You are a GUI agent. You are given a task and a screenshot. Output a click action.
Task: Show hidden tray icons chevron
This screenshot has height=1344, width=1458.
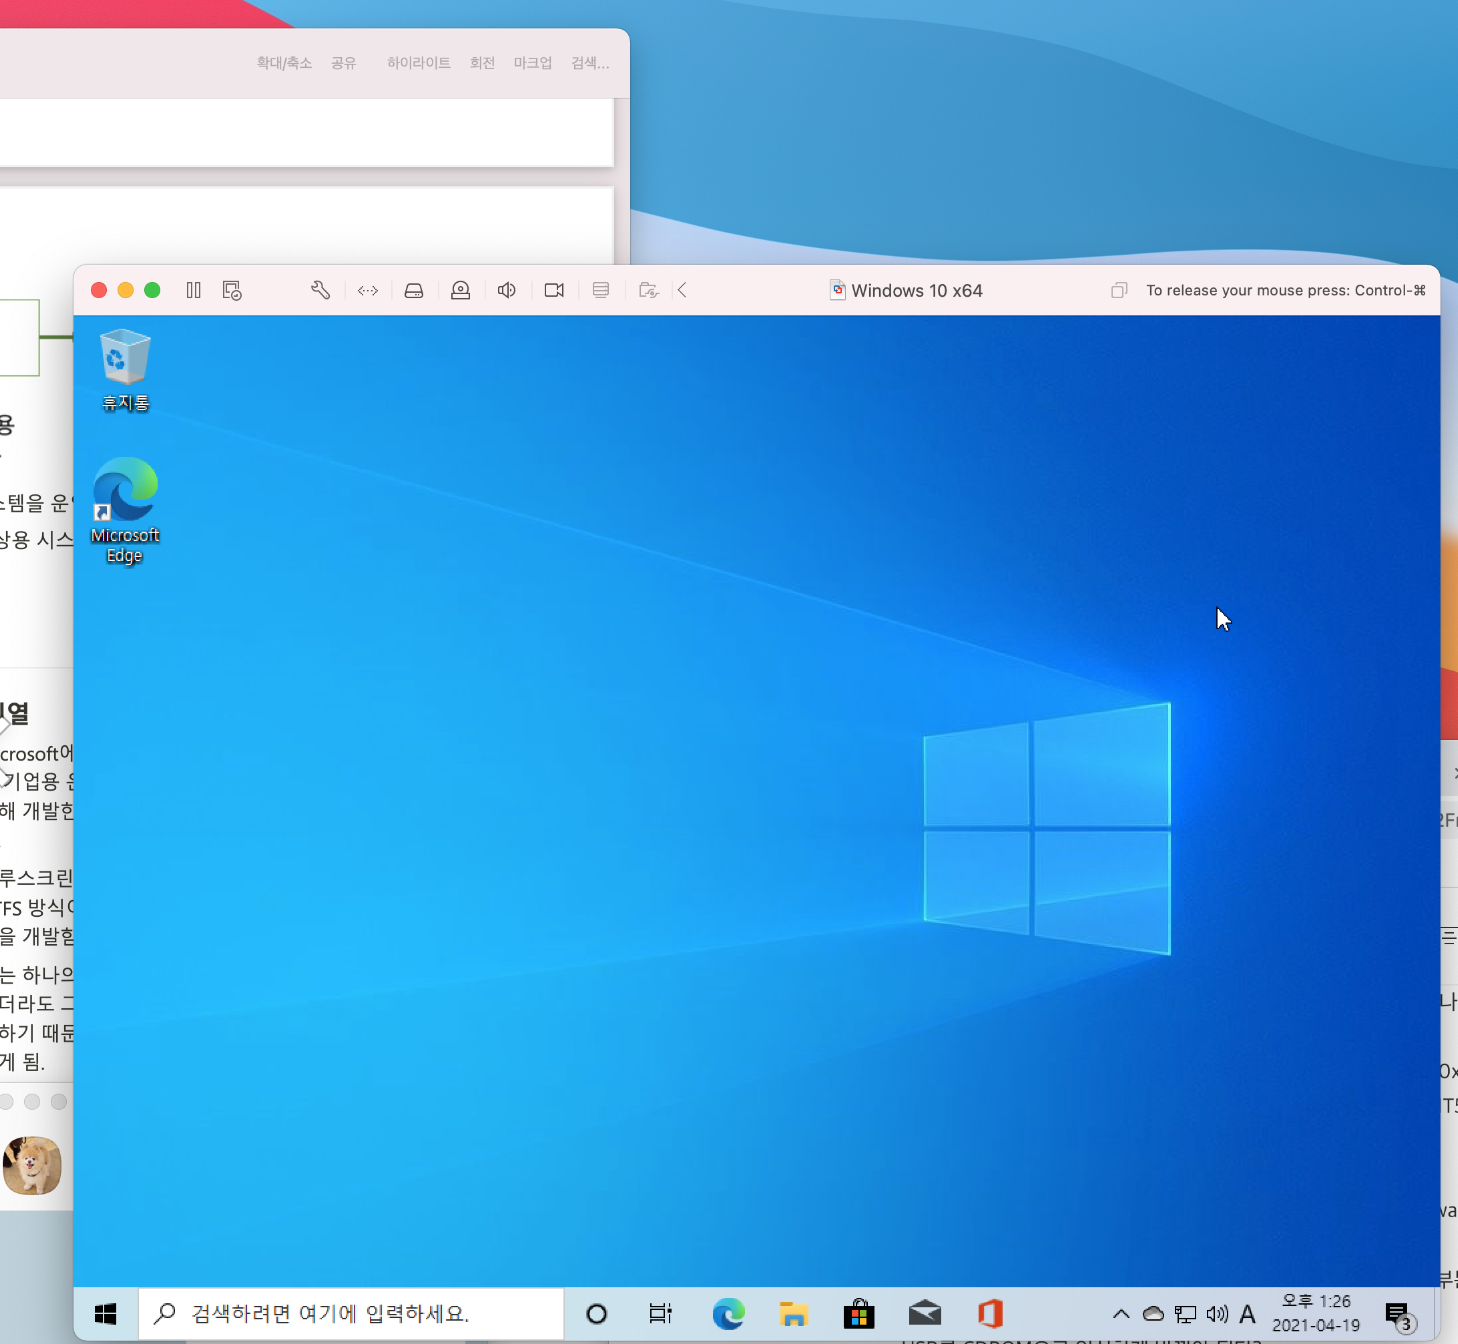pos(1121,1314)
